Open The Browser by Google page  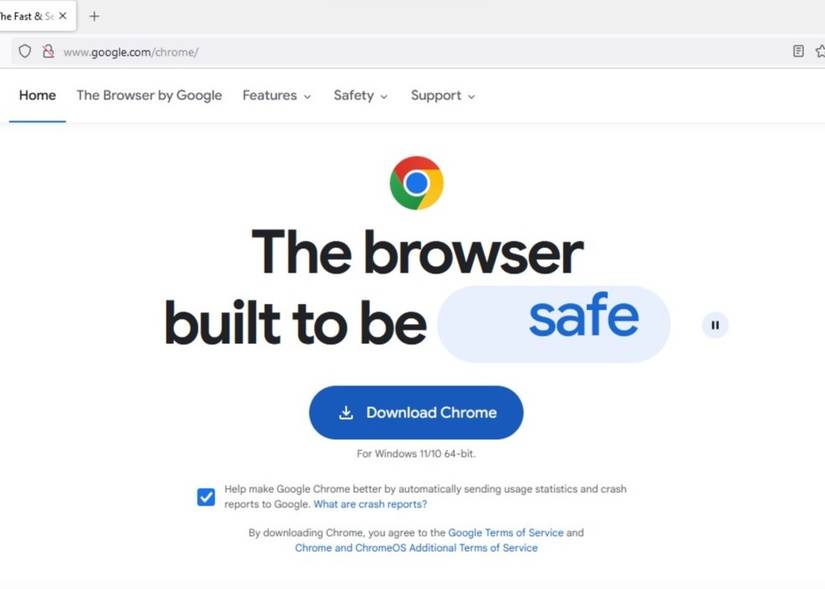click(149, 95)
